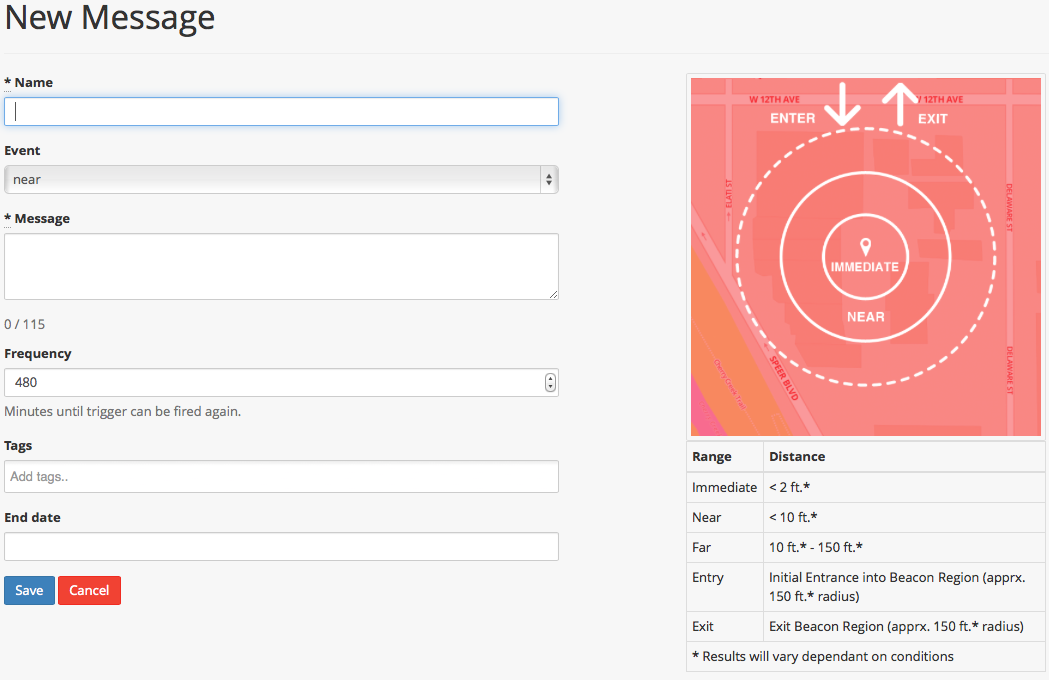Save the new message
Viewport: 1049px width, 680px height.
tap(29, 590)
